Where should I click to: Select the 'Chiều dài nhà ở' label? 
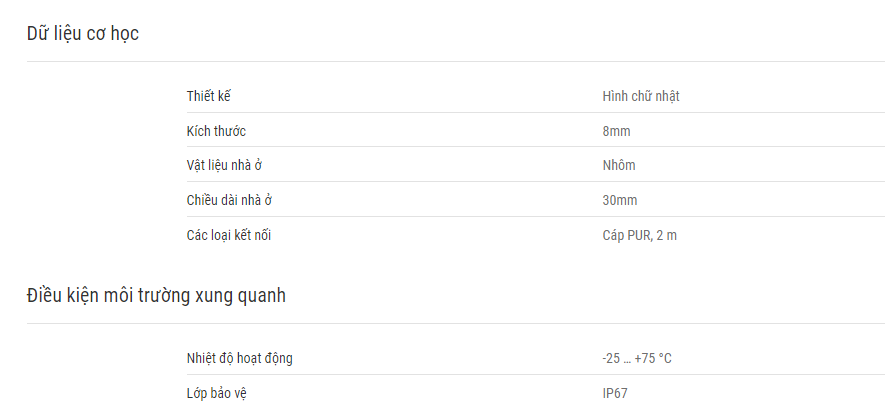tap(229, 200)
